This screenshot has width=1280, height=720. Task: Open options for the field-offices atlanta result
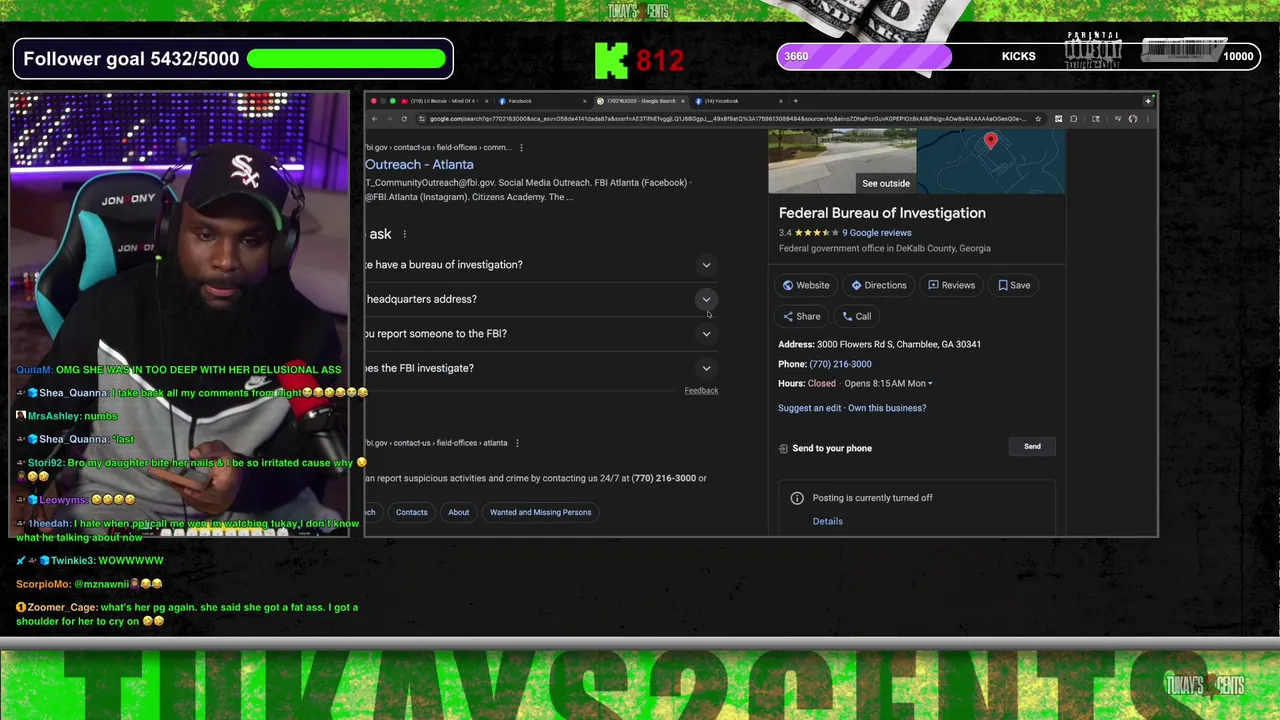click(517, 443)
